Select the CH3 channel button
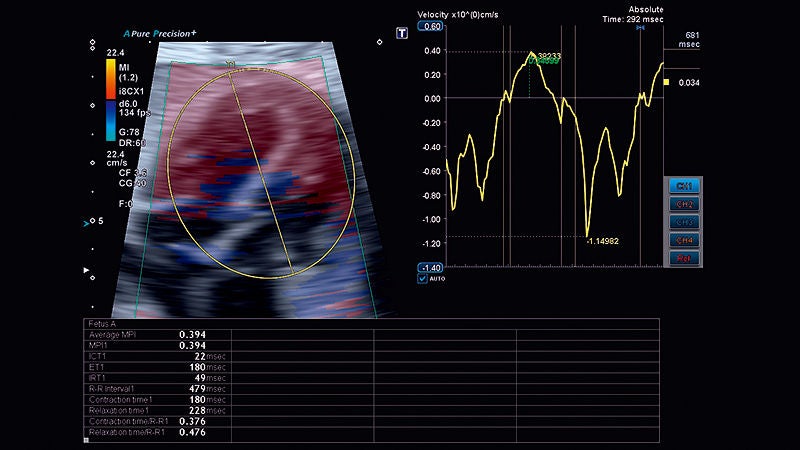 (684, 222)
